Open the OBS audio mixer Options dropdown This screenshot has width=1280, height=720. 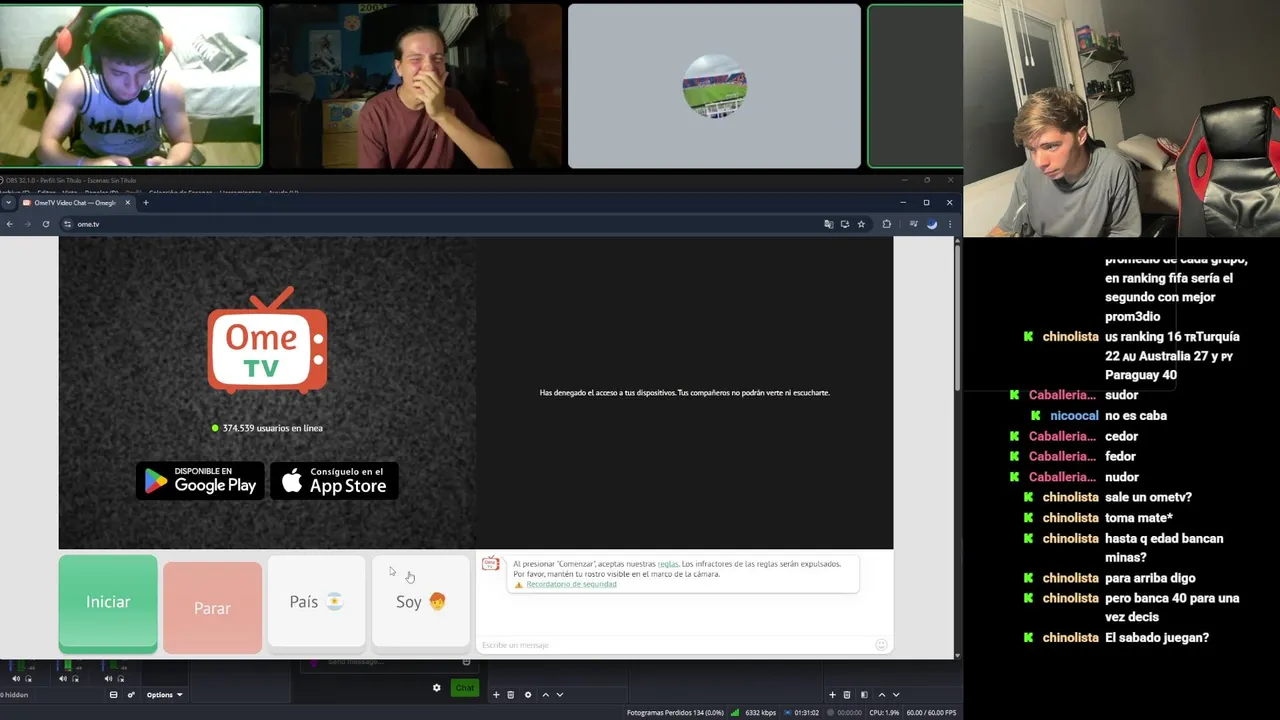pyautogui.click(x=165, y=695)
